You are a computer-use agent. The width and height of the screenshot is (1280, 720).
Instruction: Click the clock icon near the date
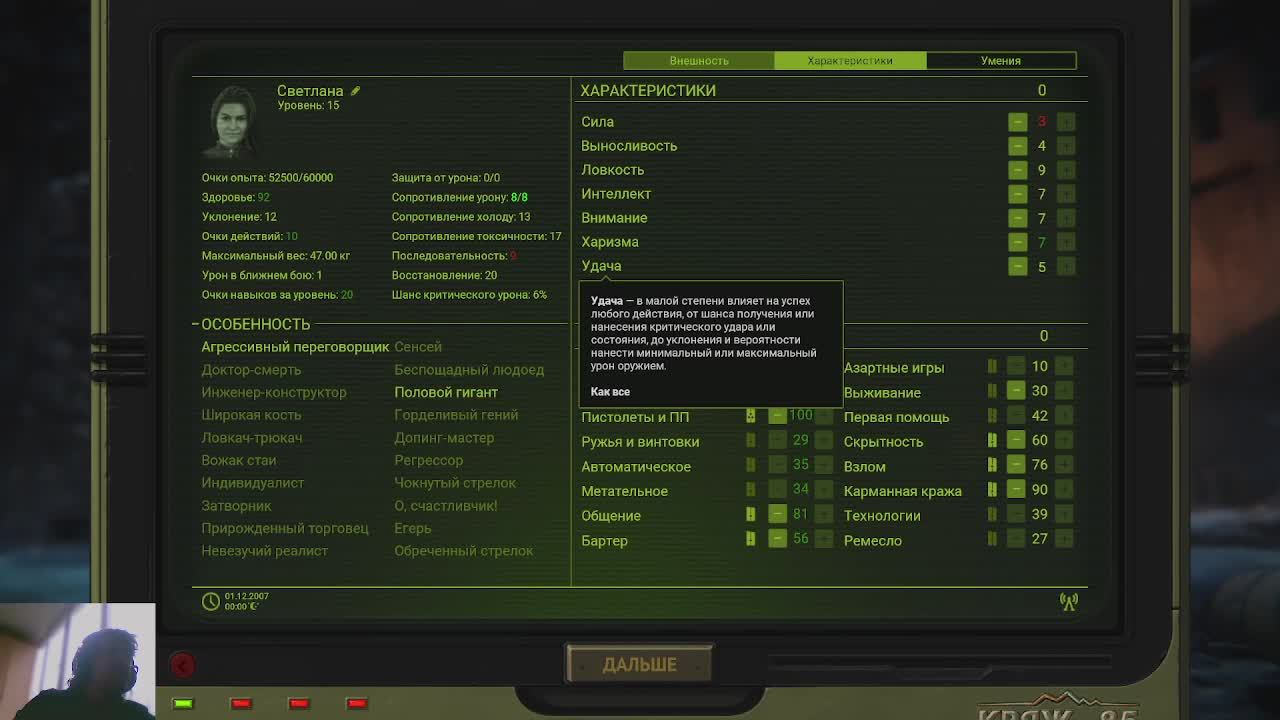pyautogui.click(x=210, y=601)
